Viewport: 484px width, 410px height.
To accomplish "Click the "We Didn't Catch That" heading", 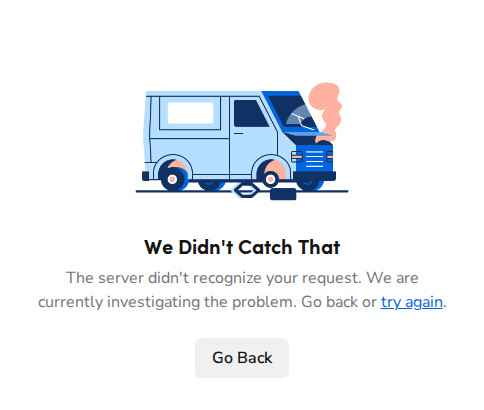I will tap(242, 247).
